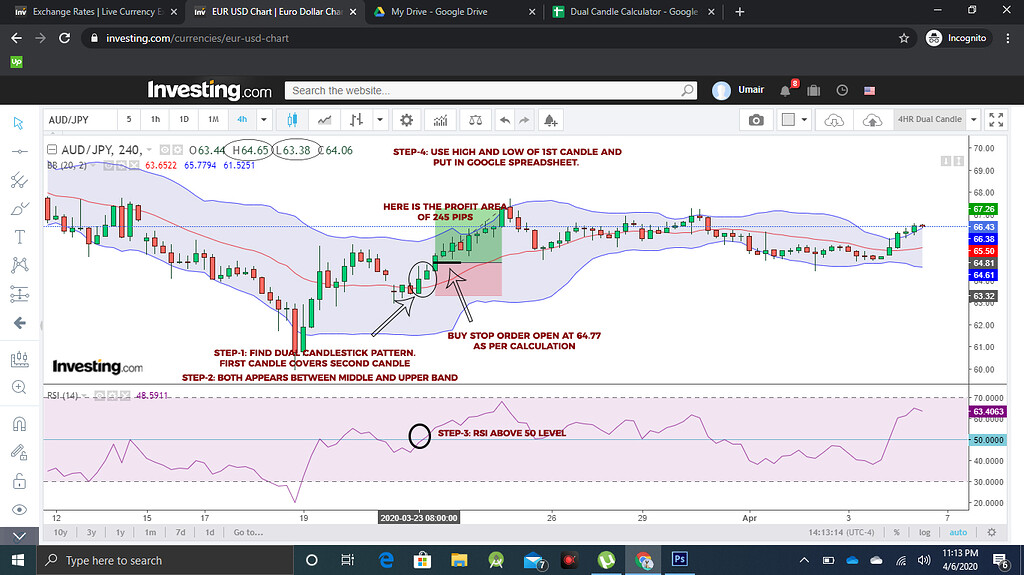
Task: Toggle the auto scale option
Action: click(957, 532)
